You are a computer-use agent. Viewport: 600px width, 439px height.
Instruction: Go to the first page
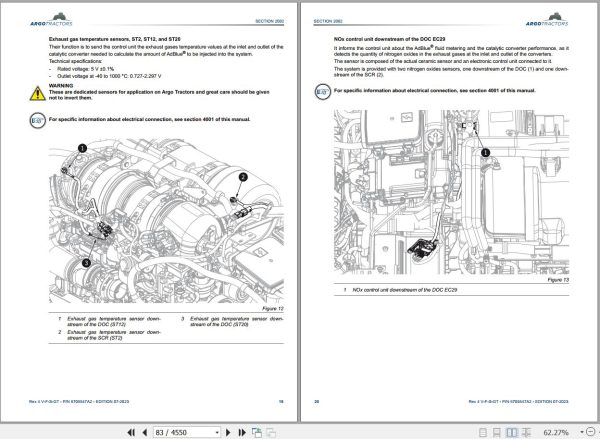(x=131, y=432)
